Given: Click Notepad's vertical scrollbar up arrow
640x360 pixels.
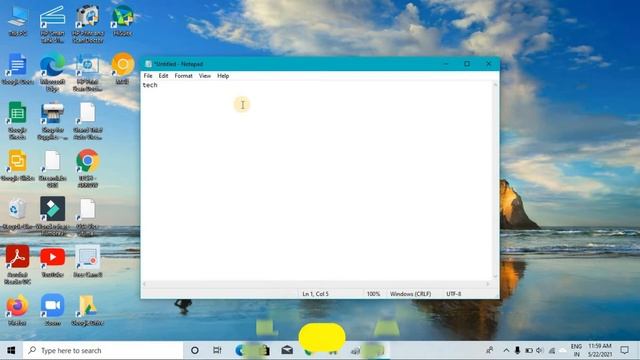Looking at the screenshot, I should [496, 84].
